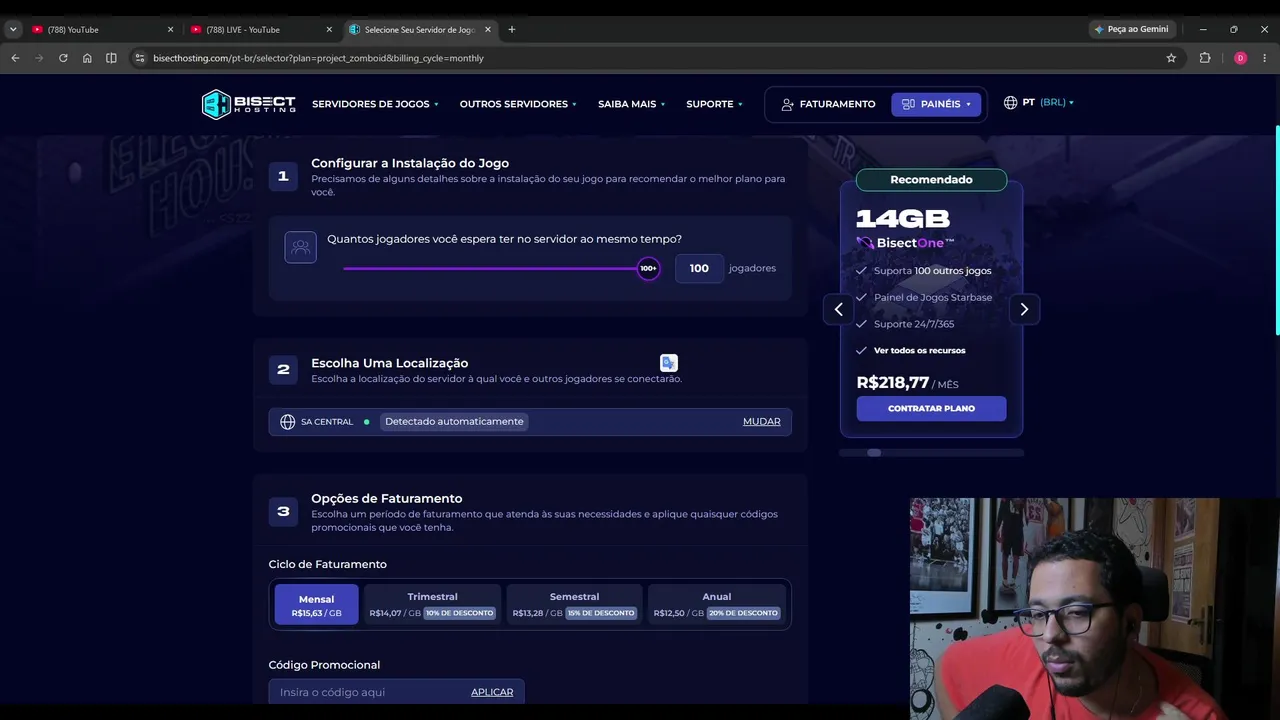Screen dimensions: 1280x720
Task: Expand the Saiba Mais menu
Action: click(631, 104)
